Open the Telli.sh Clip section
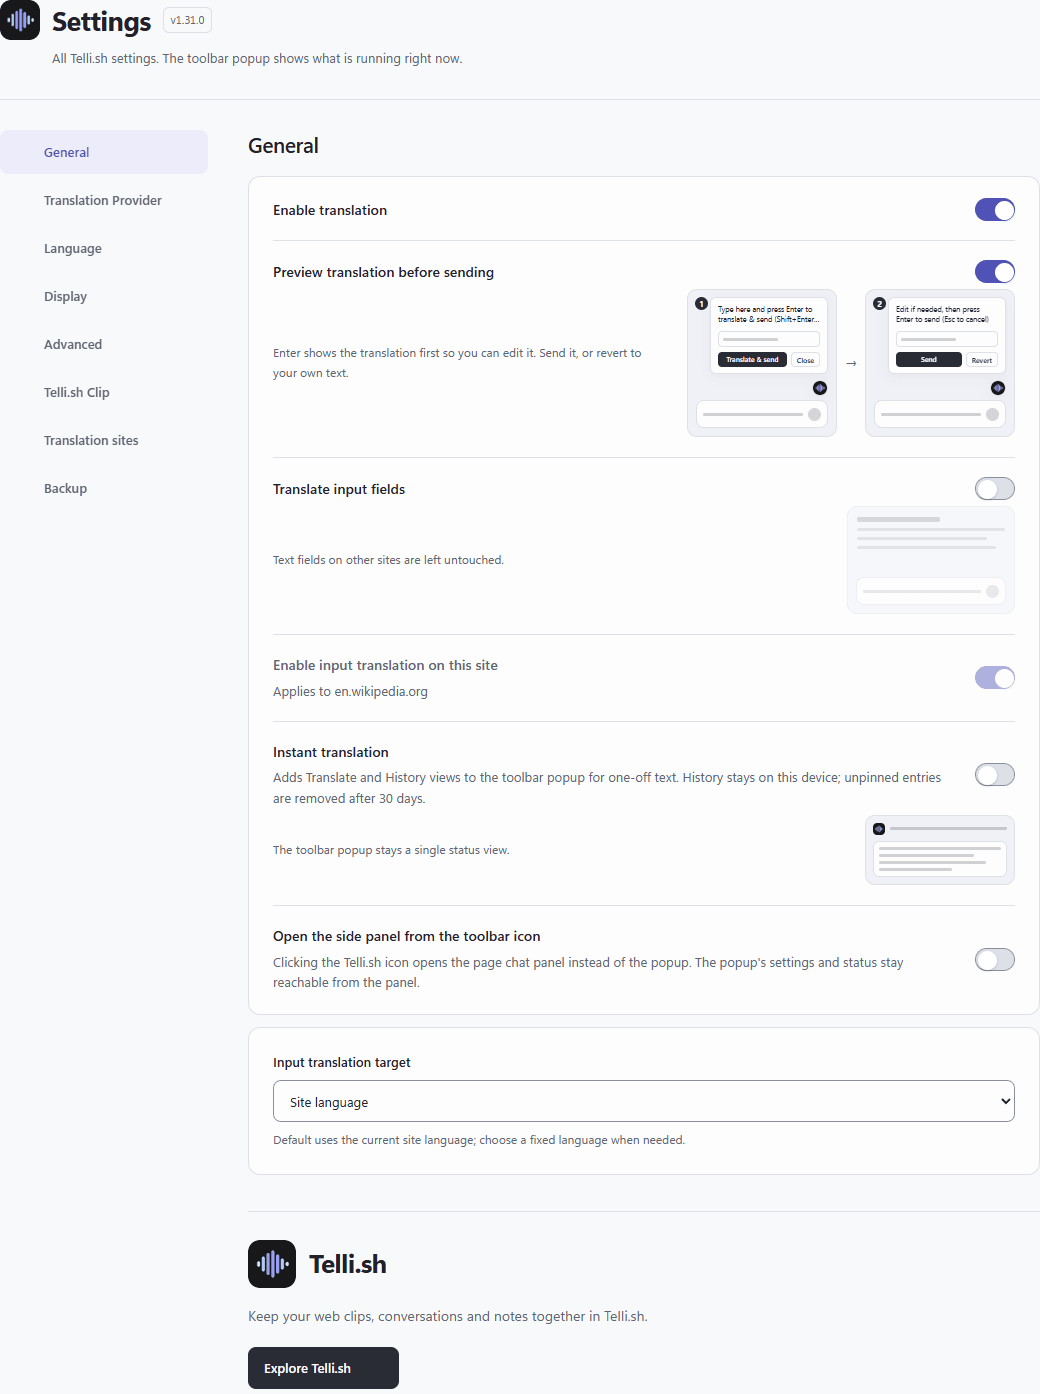The height and width of the screenshot is (1394, 1040). (x=104, y=392)
